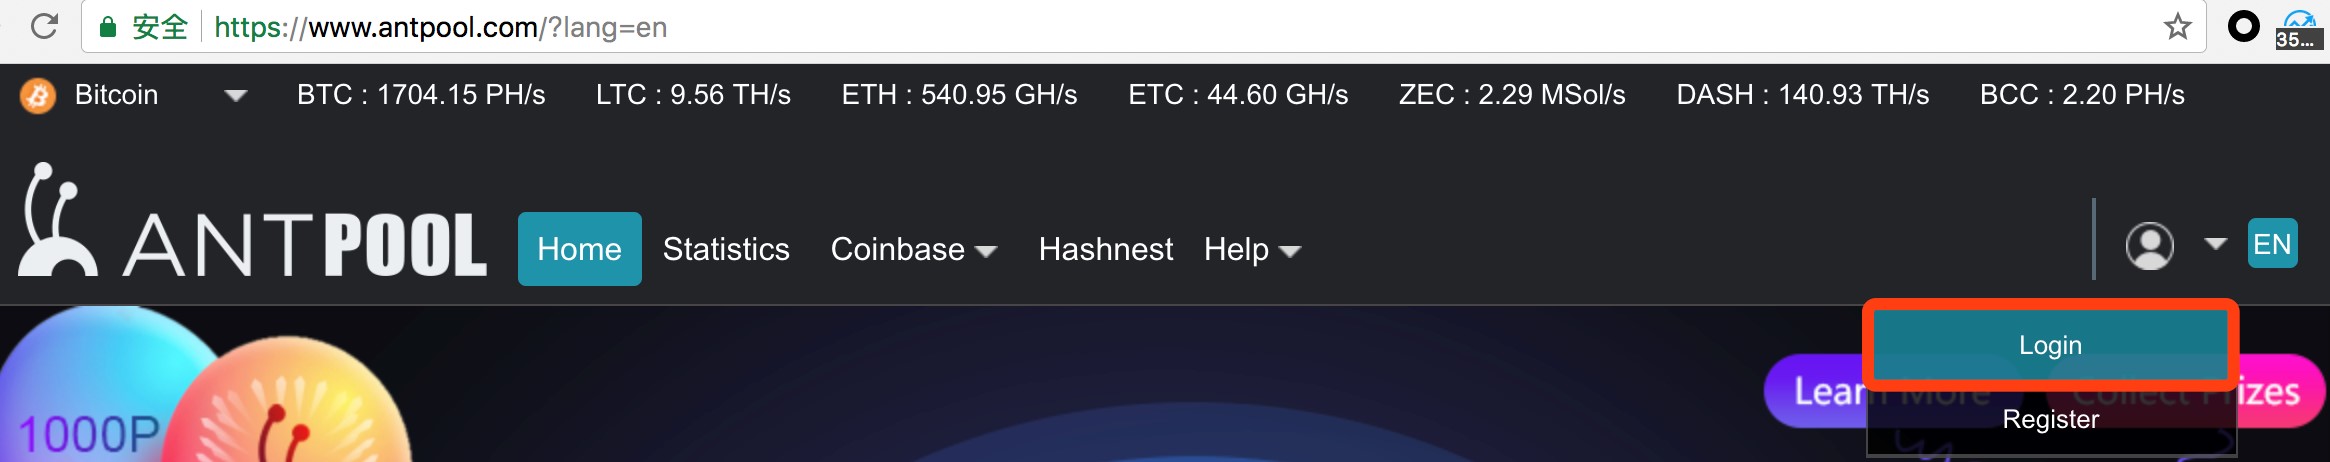Open the black circle extension icon
2330x462 pixels.
click(2243, 27)
